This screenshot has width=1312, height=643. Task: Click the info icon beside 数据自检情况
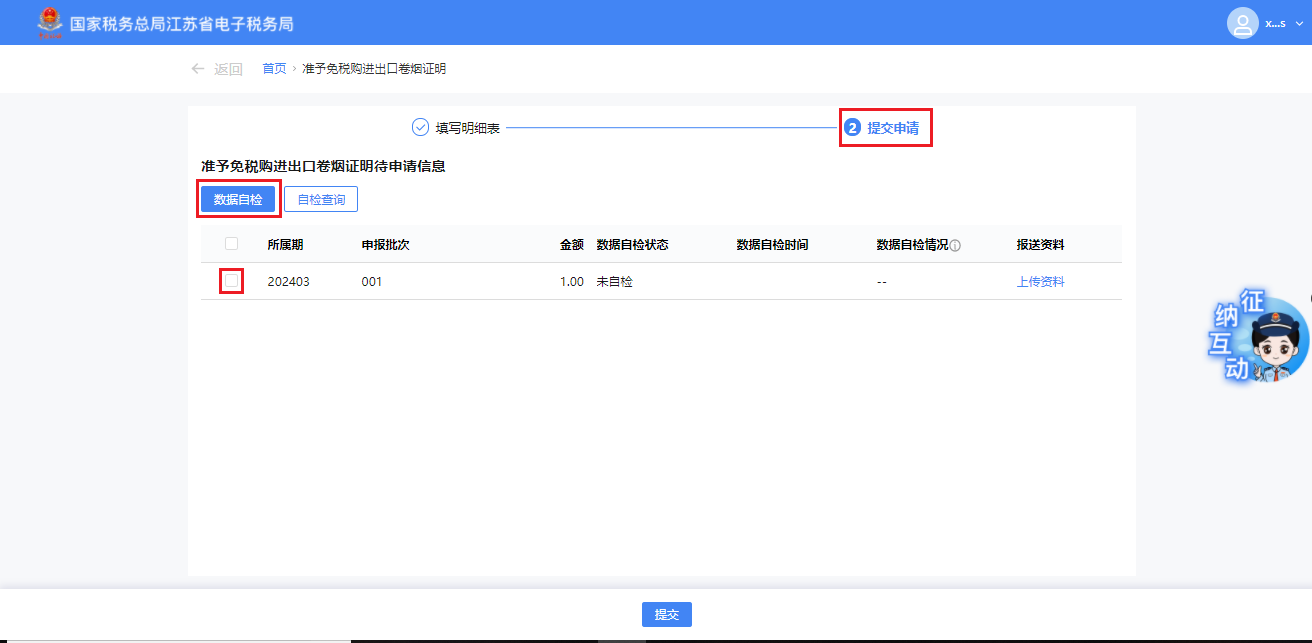(955, 245)
